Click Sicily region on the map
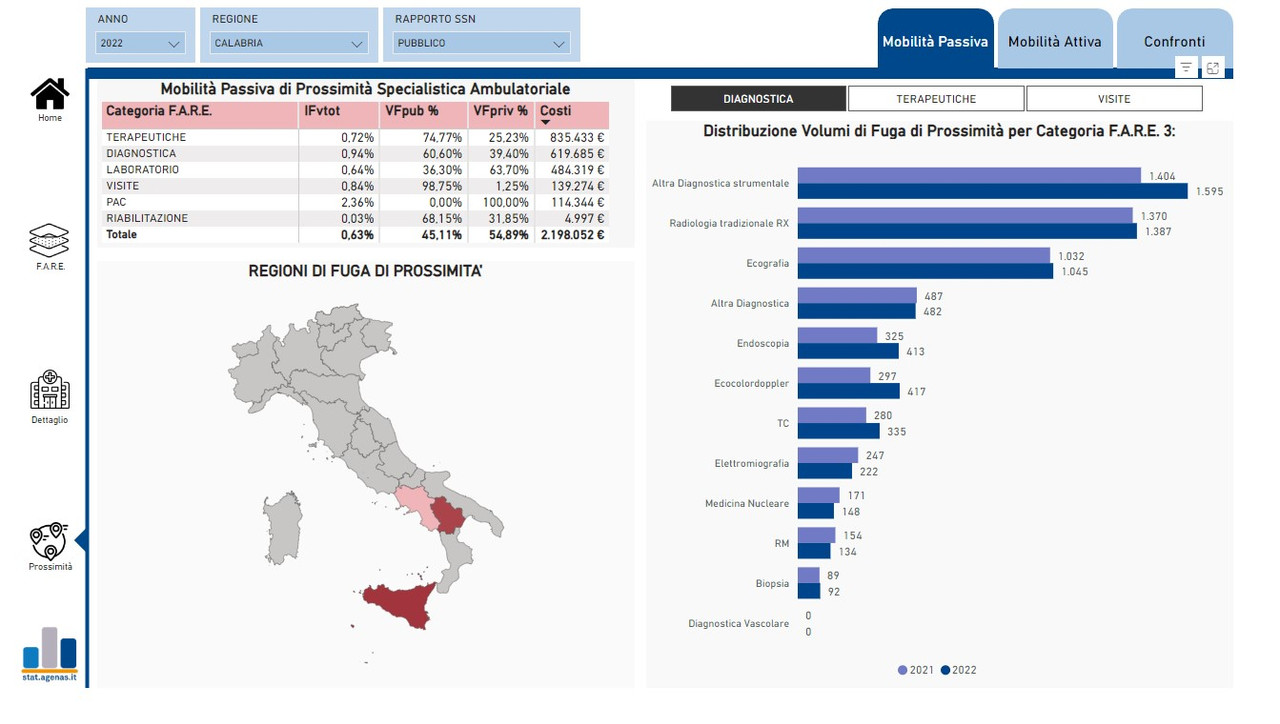 (401, 605)
